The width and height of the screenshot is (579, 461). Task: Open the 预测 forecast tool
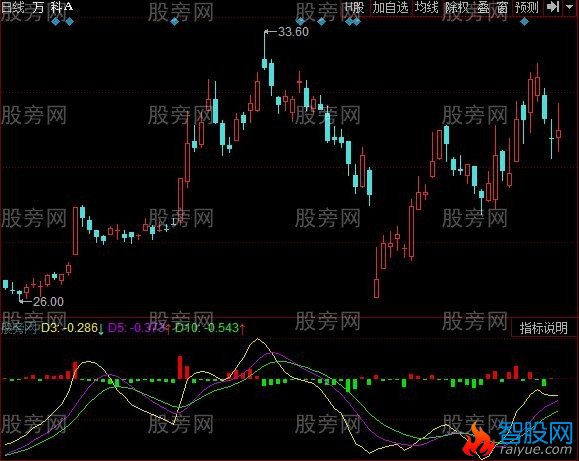[527, 7]
